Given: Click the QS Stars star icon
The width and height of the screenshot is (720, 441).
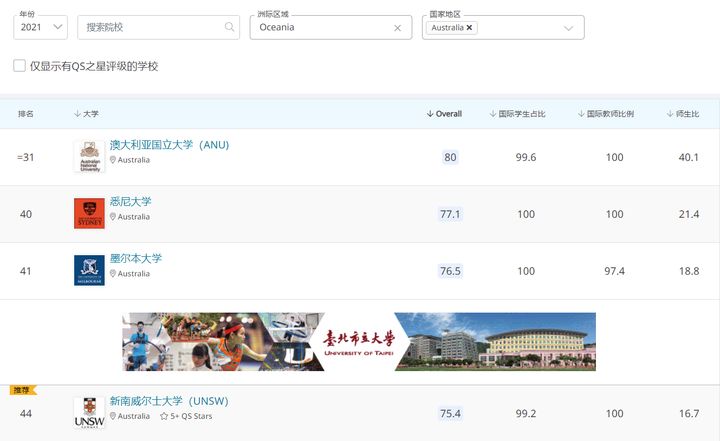Looking at the screenshot, I should coord(164,416).
